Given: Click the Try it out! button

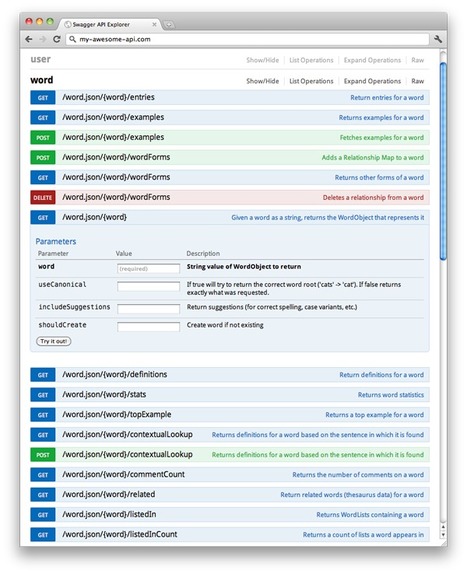Looking at the screenshot, I should (x=54, y=341).
